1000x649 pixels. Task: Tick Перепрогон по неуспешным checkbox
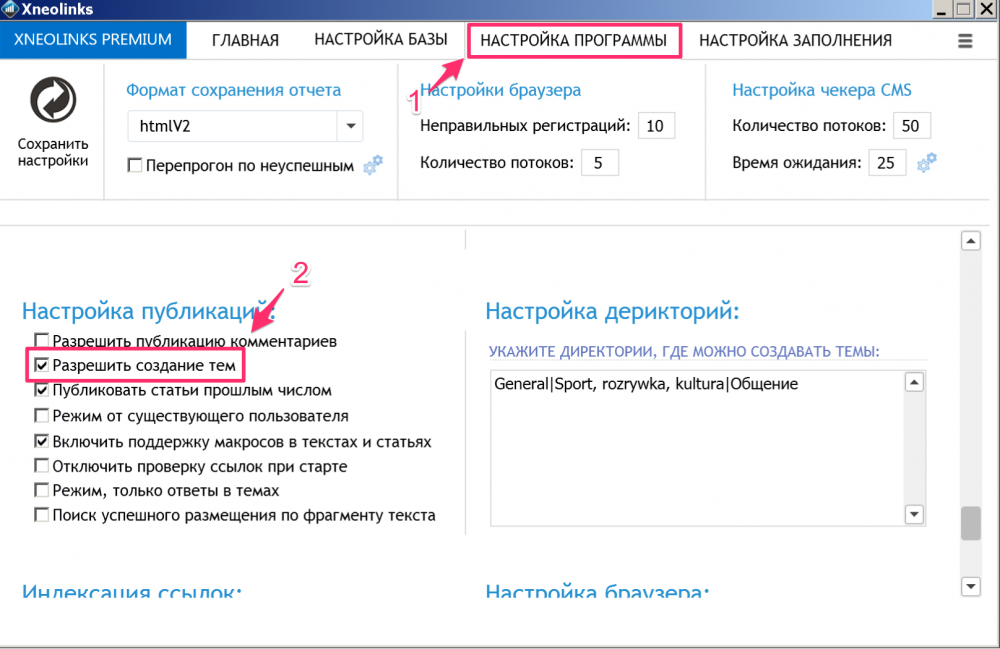(x=135, y=166)
